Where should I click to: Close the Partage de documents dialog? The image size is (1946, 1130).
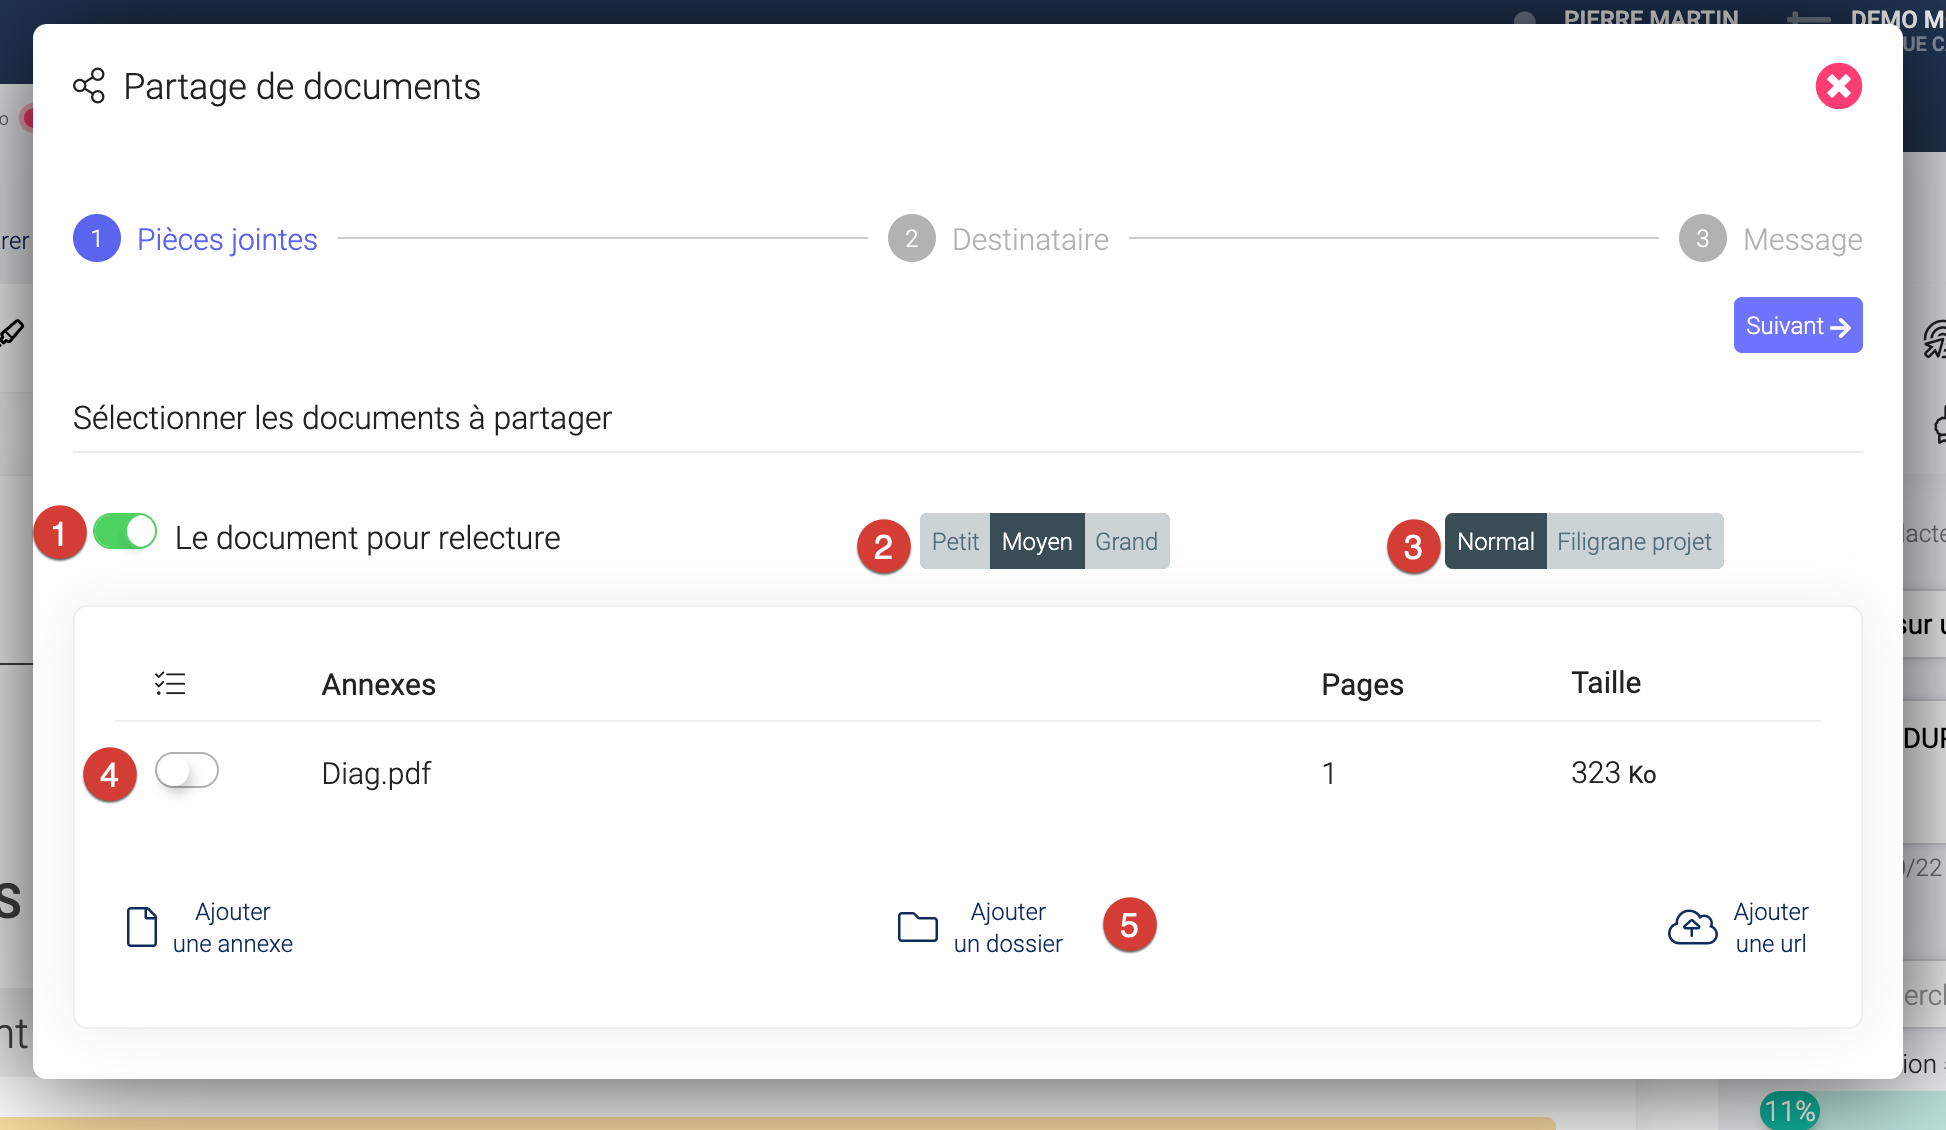(1838, 86)
